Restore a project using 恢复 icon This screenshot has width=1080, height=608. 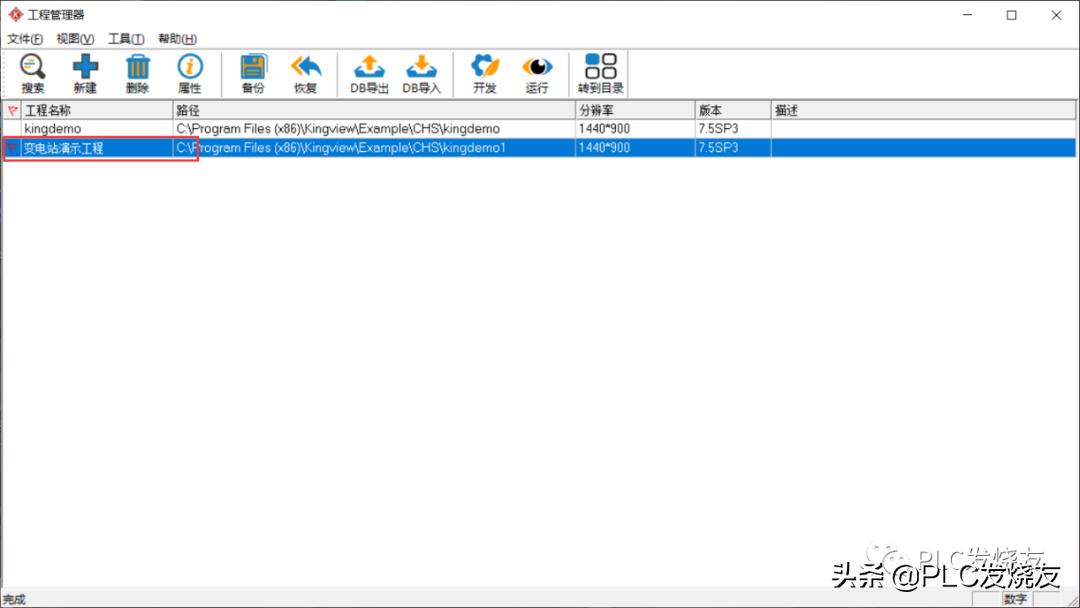(305, 74)
